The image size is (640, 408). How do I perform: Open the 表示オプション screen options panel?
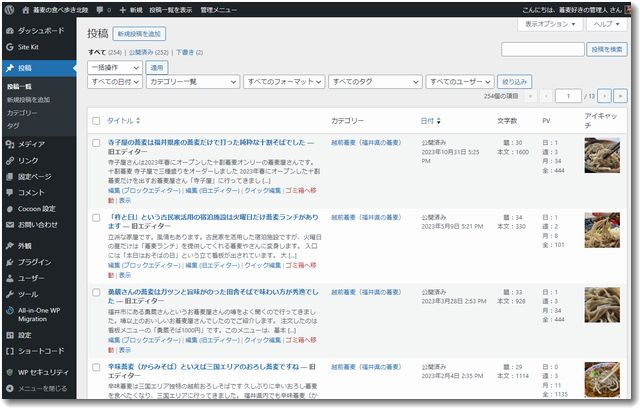(551, 24)
